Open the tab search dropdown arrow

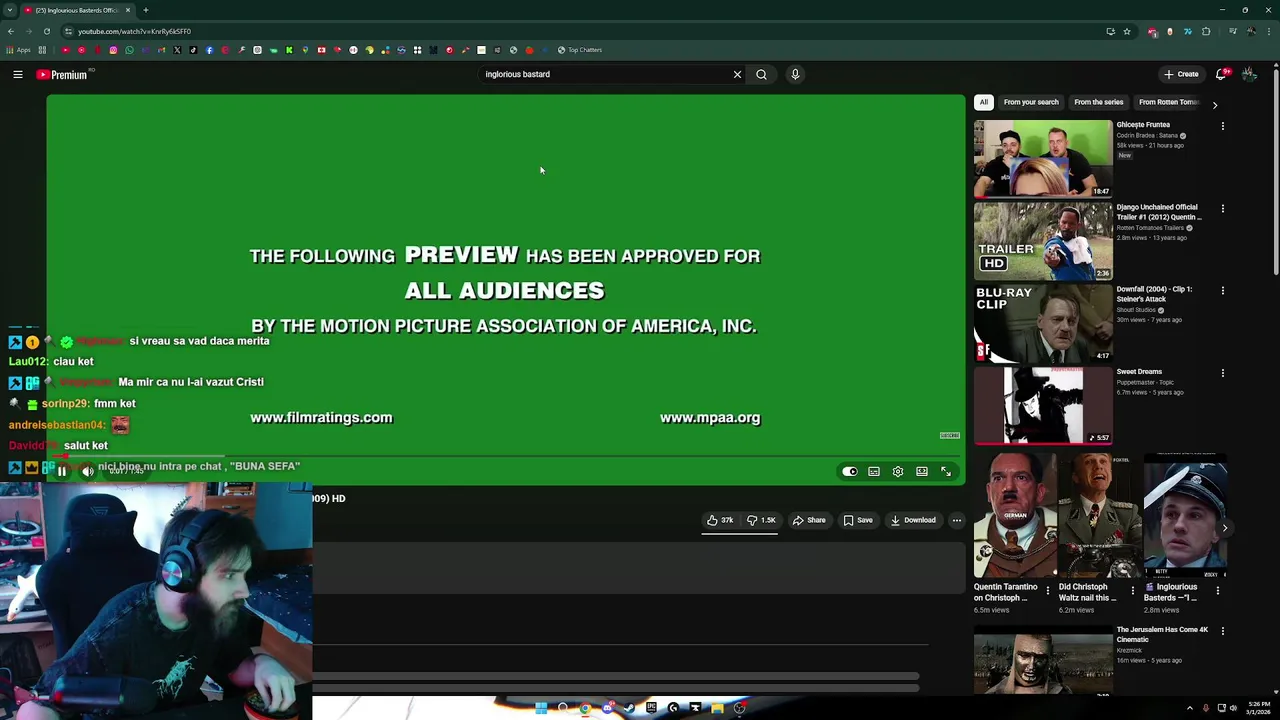tap(9, 10)
